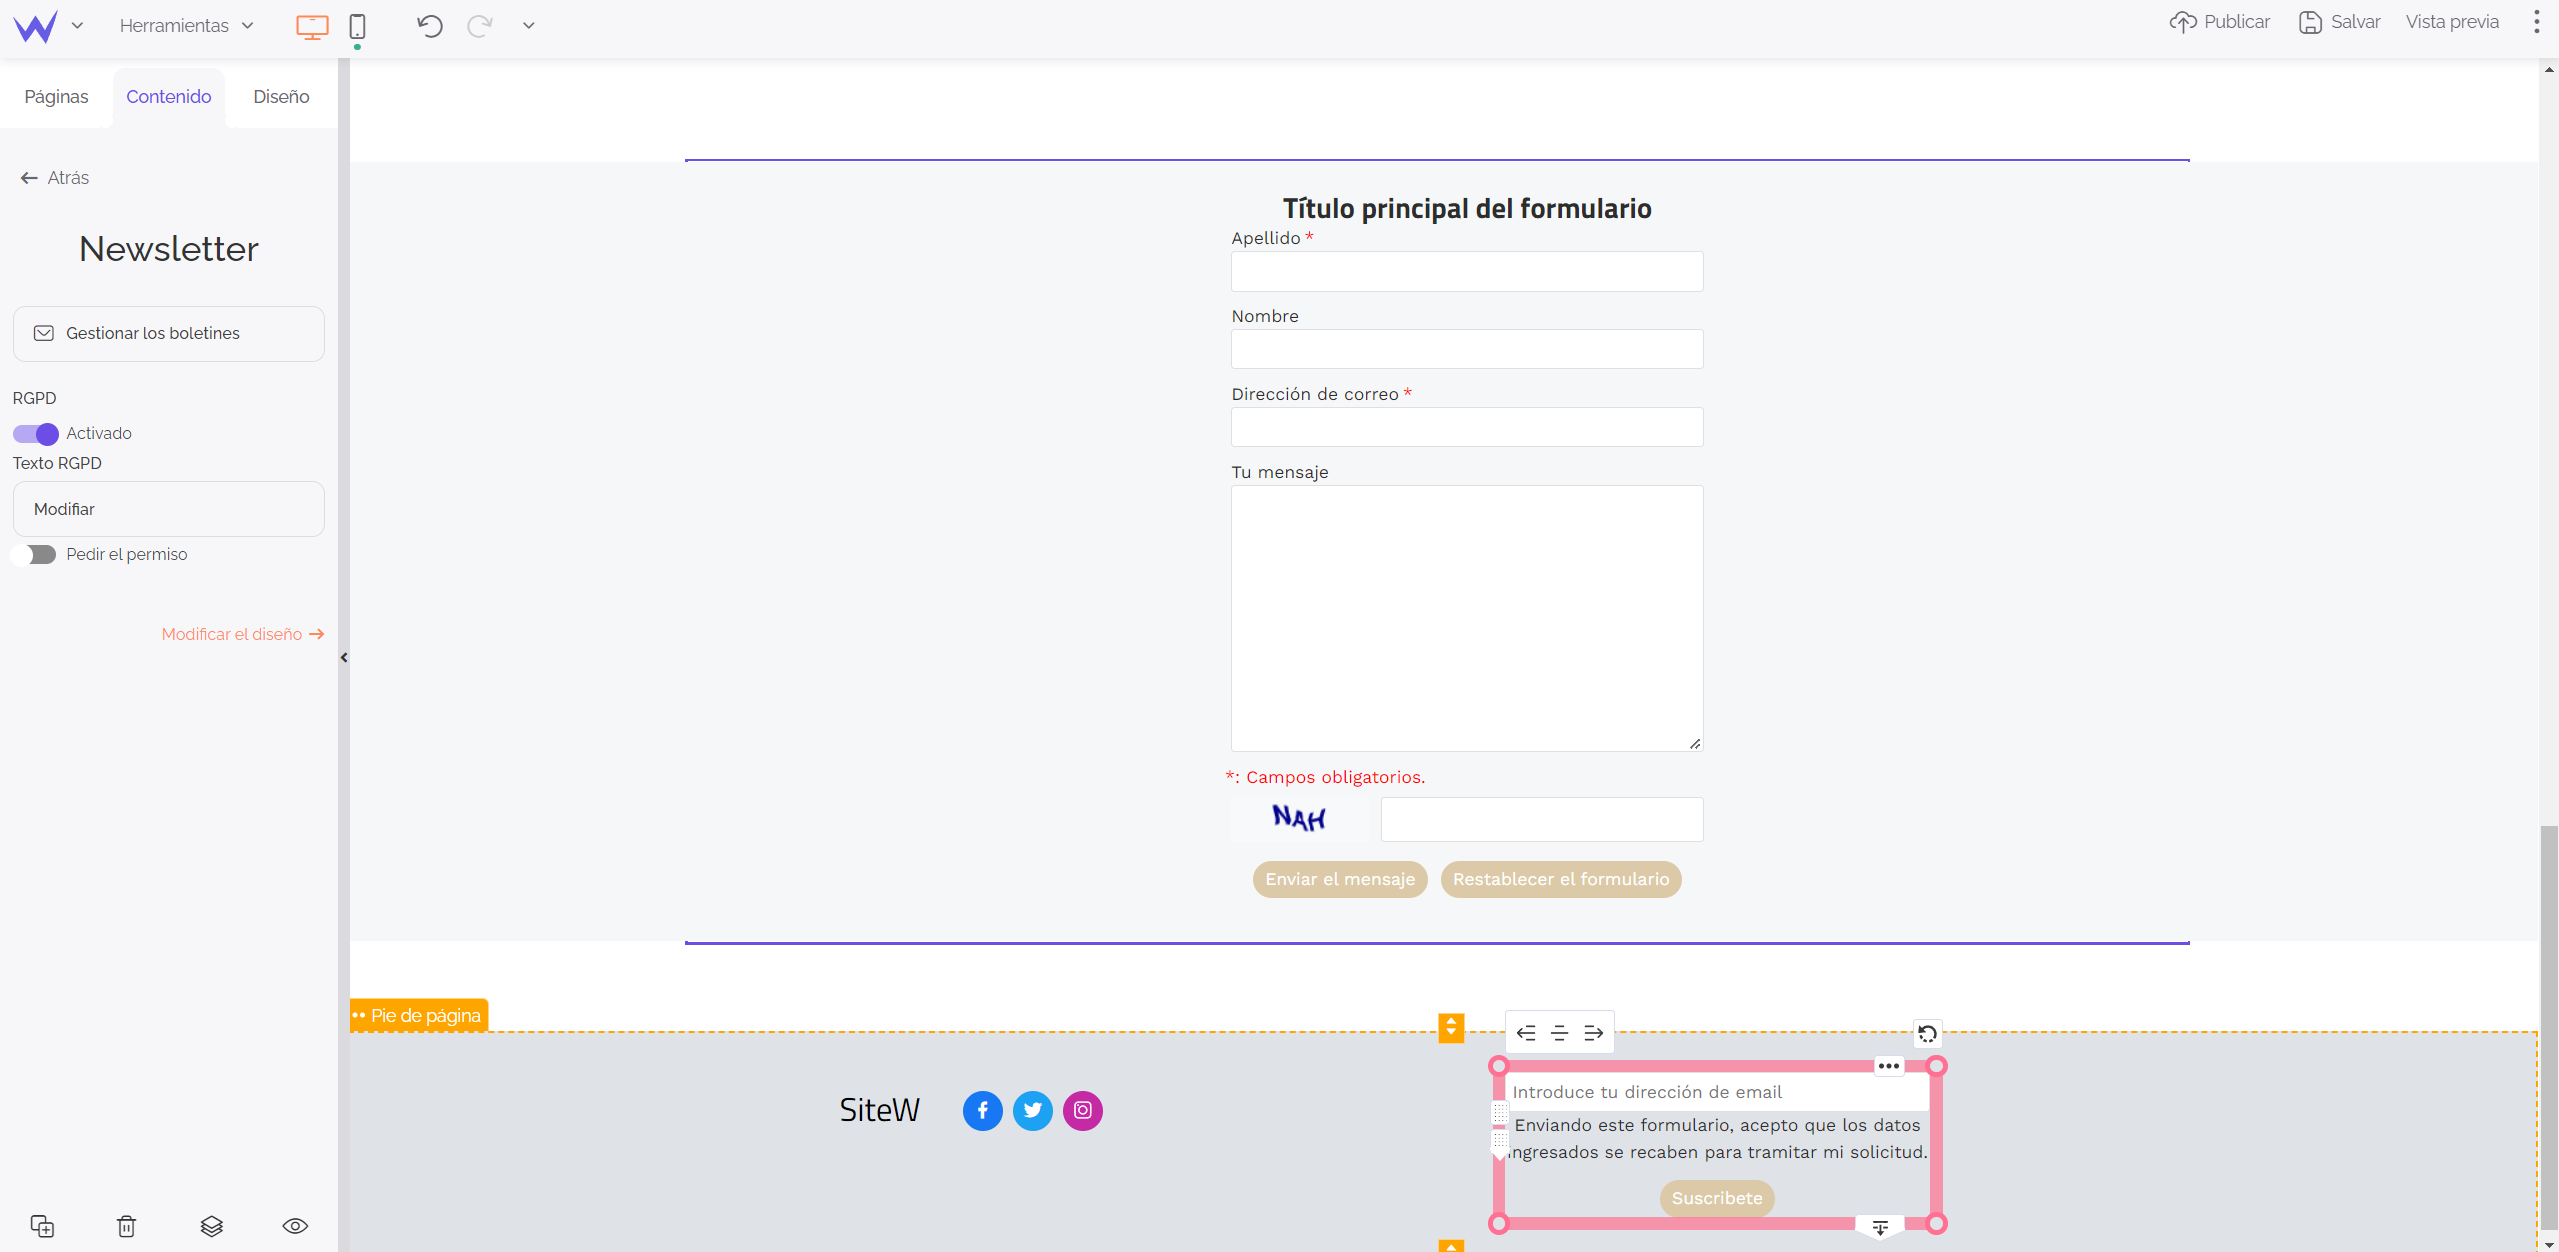Image resolution: width=2559 pixels, height=1252 pixels.
Task: Click the more options icon on newsletter widget
Action: pyautogui.click(x=1890, y=1066)
